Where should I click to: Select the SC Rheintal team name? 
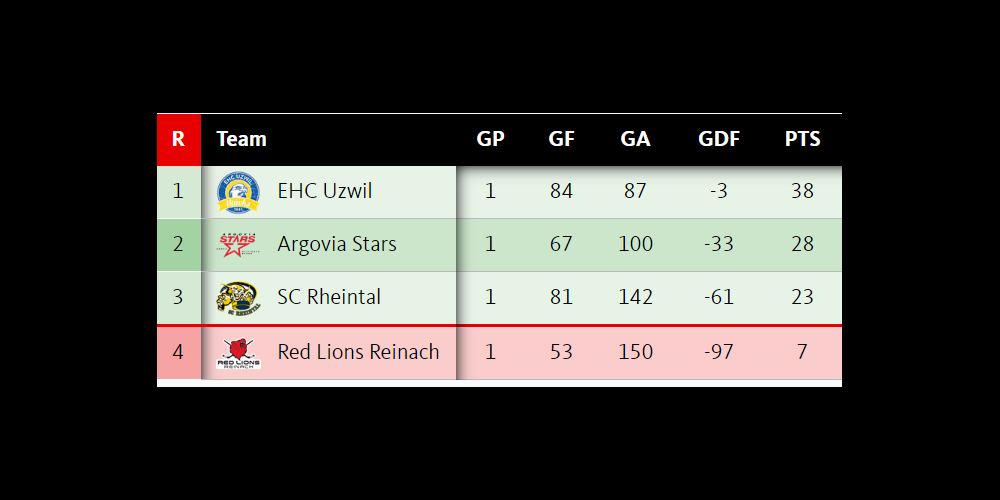329,297
